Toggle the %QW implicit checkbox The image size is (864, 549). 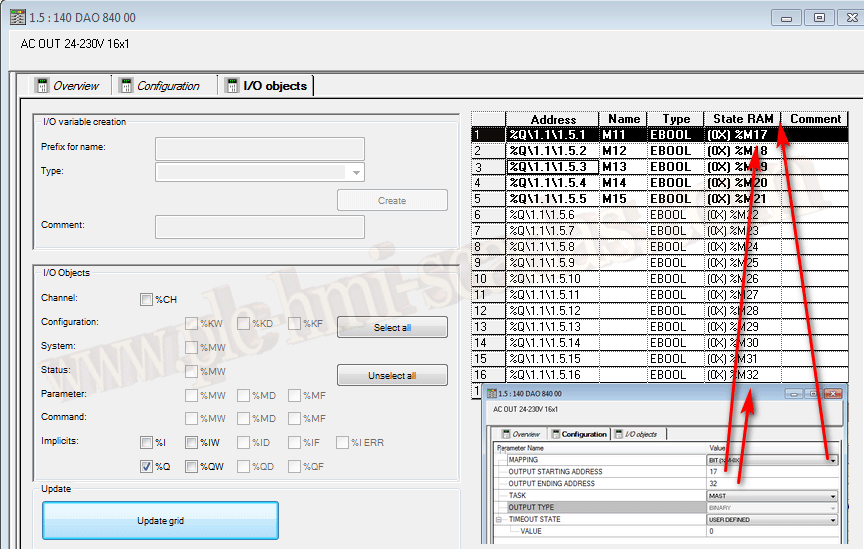(x=191, y=466)
